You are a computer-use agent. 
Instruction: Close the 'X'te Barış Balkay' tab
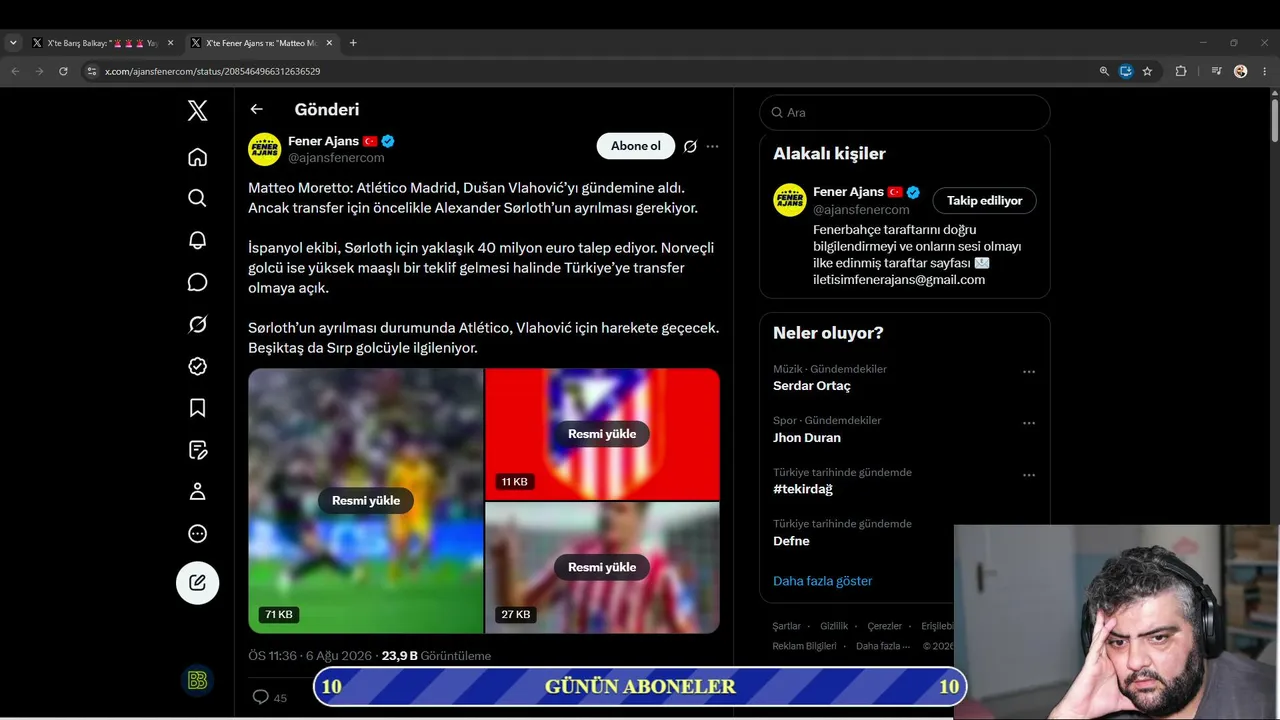(170, 43)
